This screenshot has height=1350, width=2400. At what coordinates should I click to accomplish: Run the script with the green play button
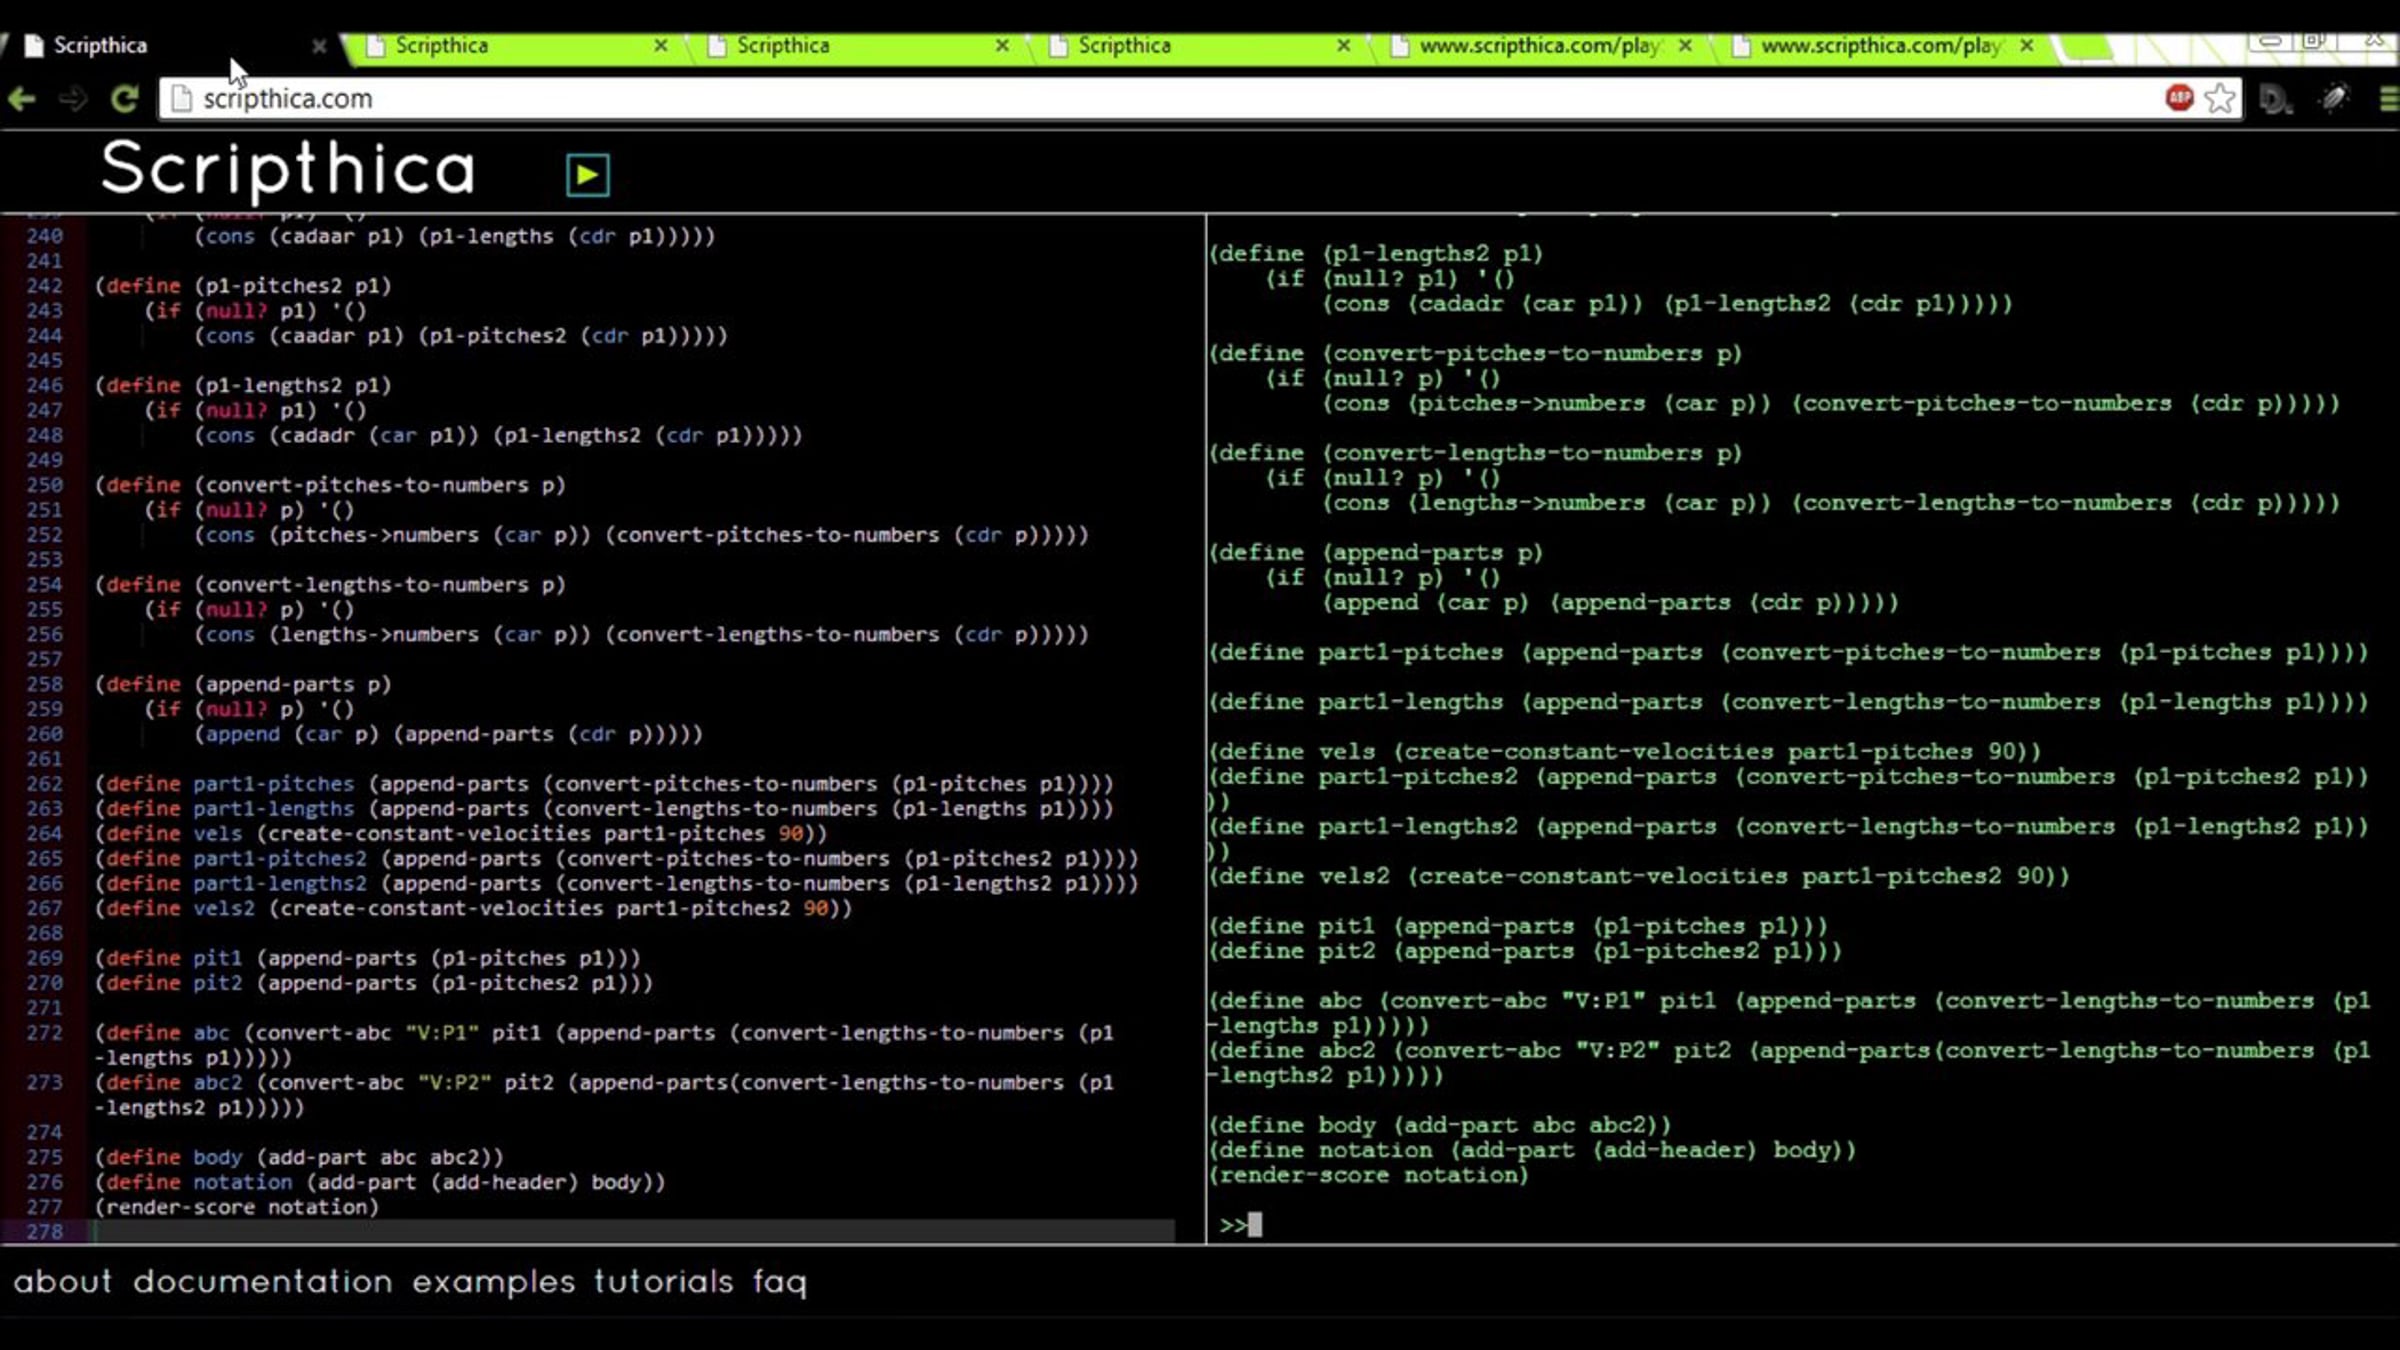(x=587, y=175)
